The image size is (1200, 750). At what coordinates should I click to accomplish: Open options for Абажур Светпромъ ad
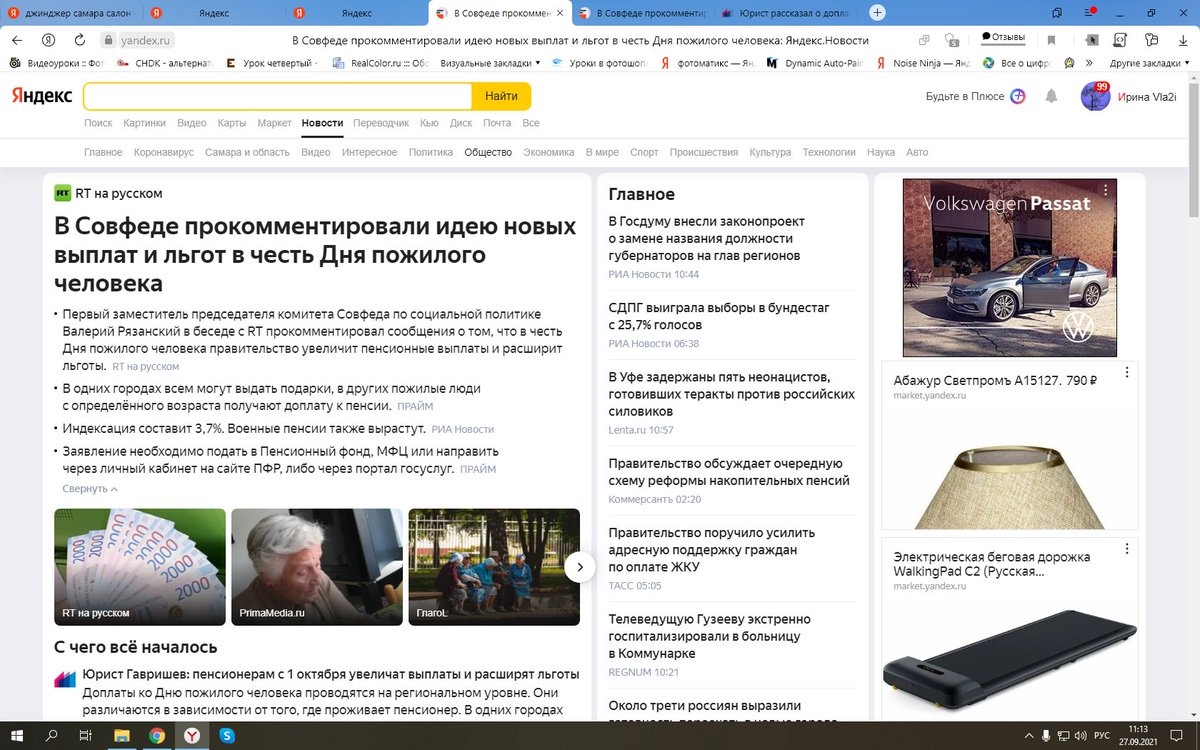point(1126,373)
